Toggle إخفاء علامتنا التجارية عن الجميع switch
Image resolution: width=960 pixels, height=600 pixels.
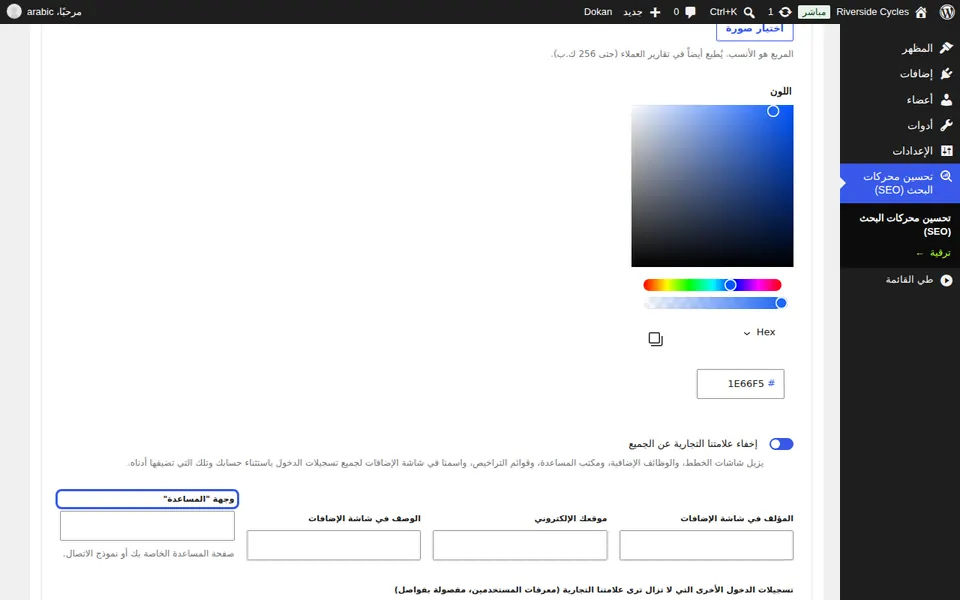coord(781,444)
